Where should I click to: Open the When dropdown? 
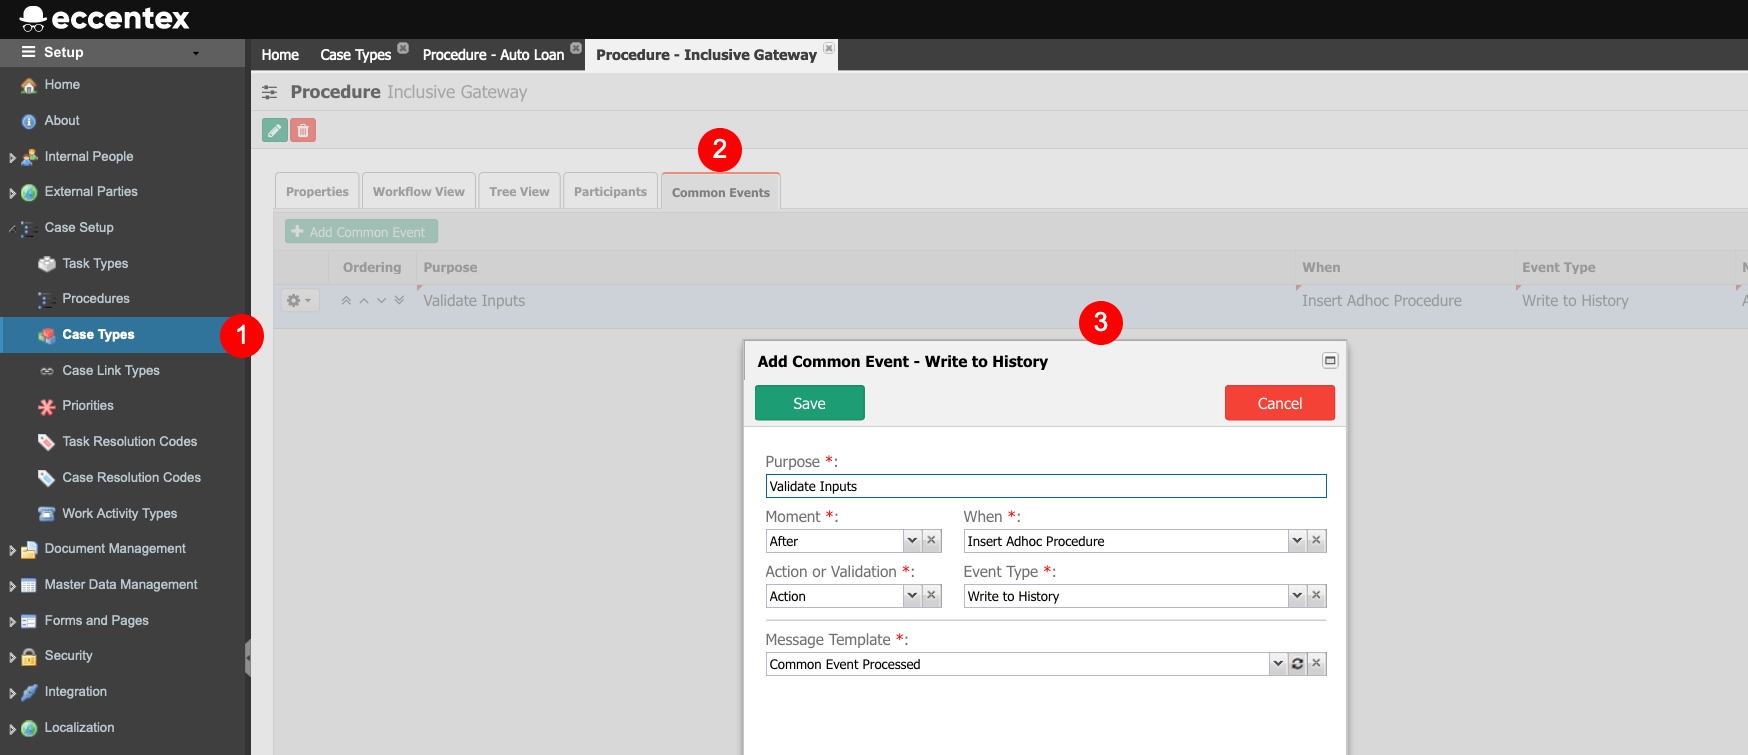pyautogui.click(x=1297, y=541)
